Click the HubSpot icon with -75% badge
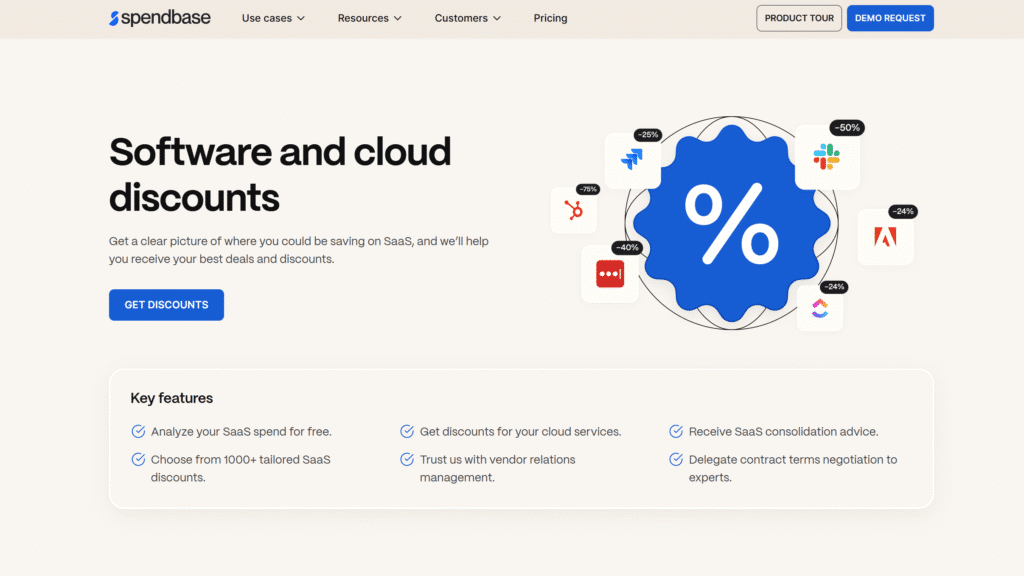The image size is (1024, 576). (x=574, y=211)
